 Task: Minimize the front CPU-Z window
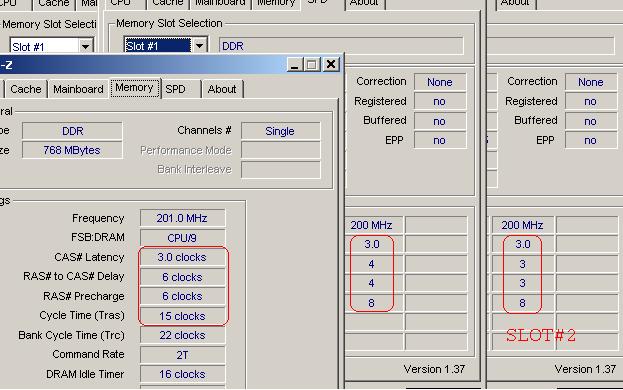pyautogui.click(x=294, y=64)
